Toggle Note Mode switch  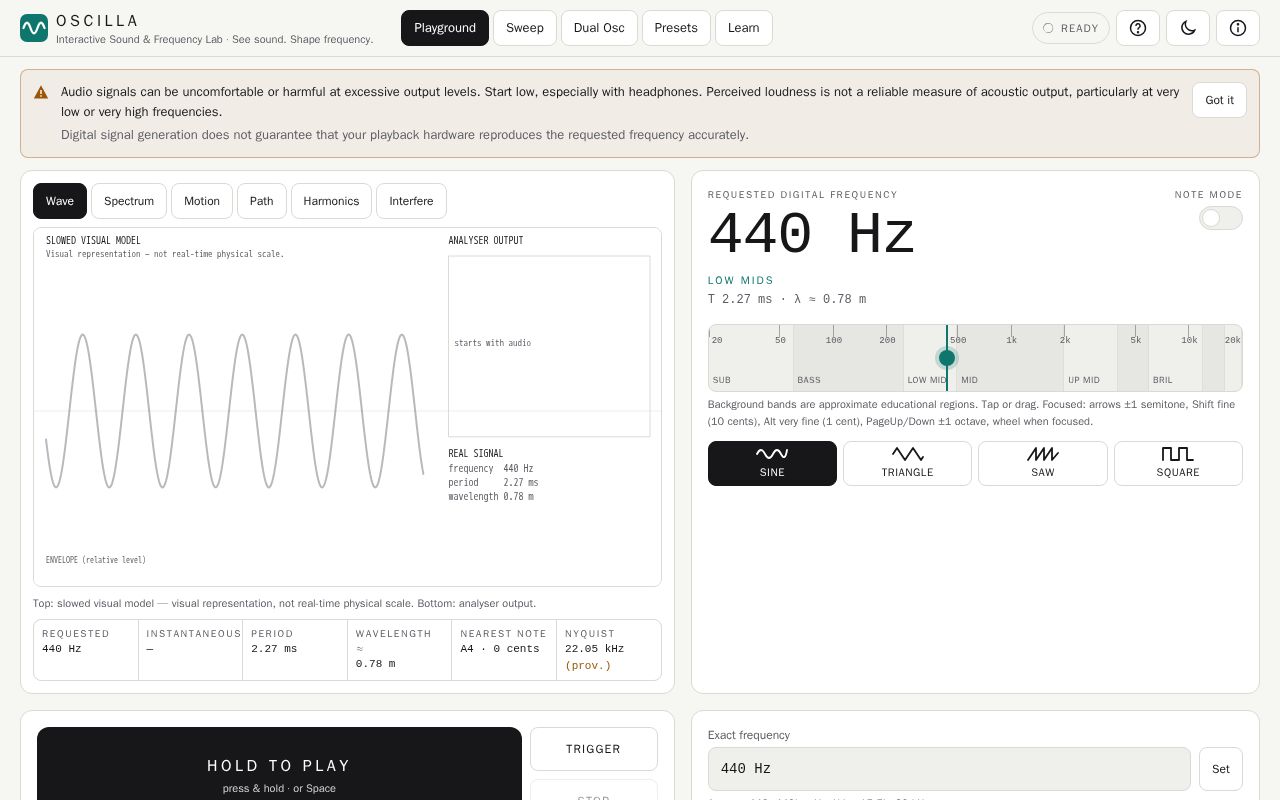pos(1221,218)
